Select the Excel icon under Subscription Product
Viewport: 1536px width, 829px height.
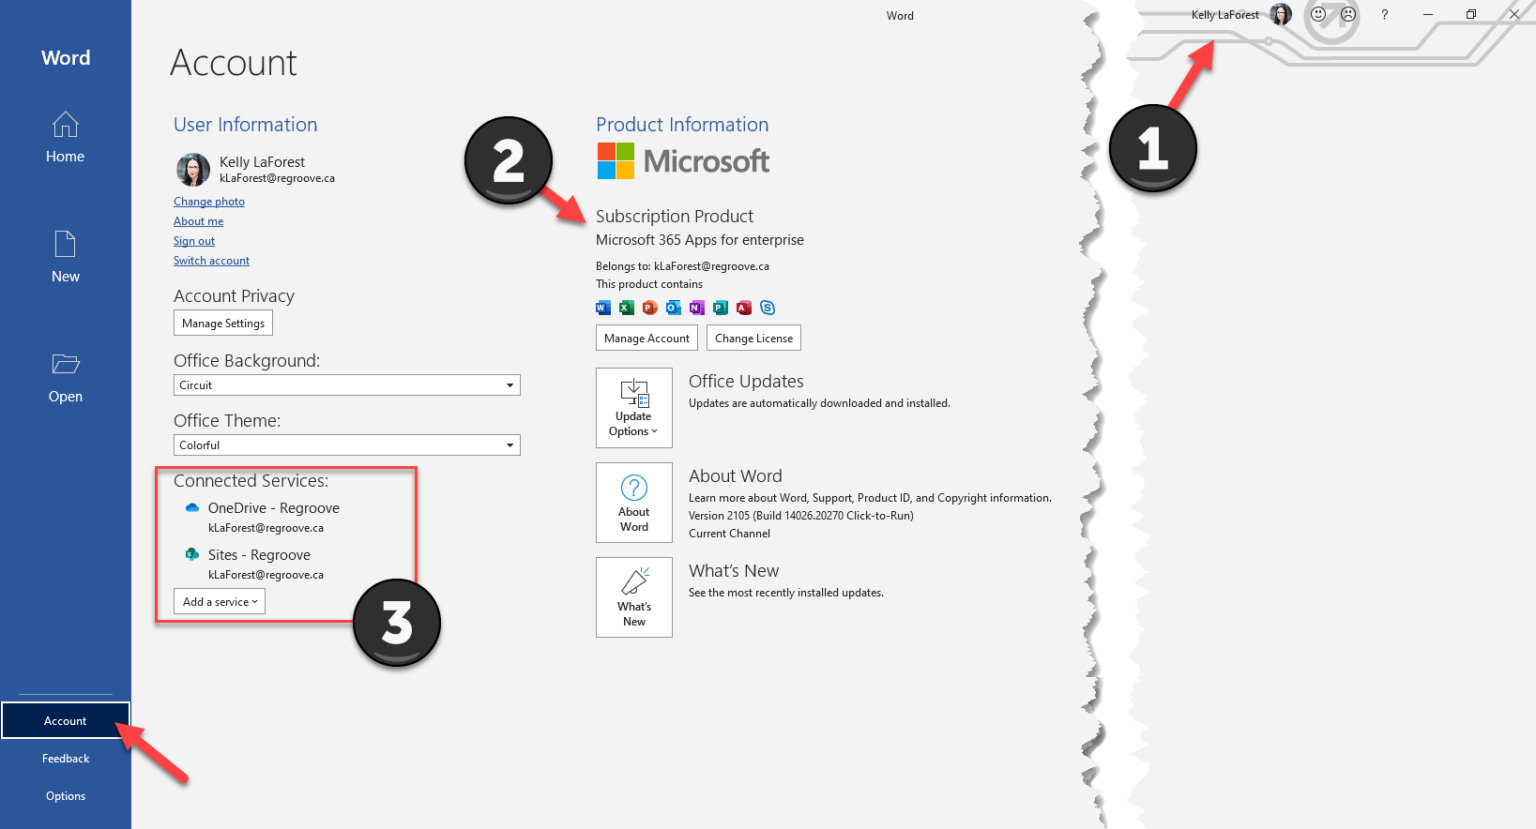[x=626, y=307]
